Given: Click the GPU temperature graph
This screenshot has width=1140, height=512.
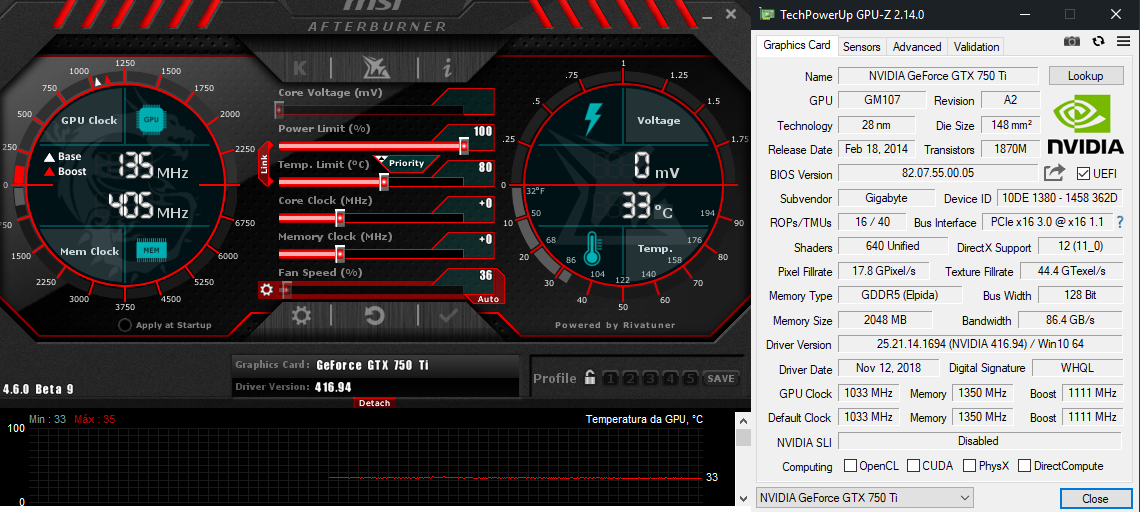Looking at the screenshot, I should (x=365, y=464).
